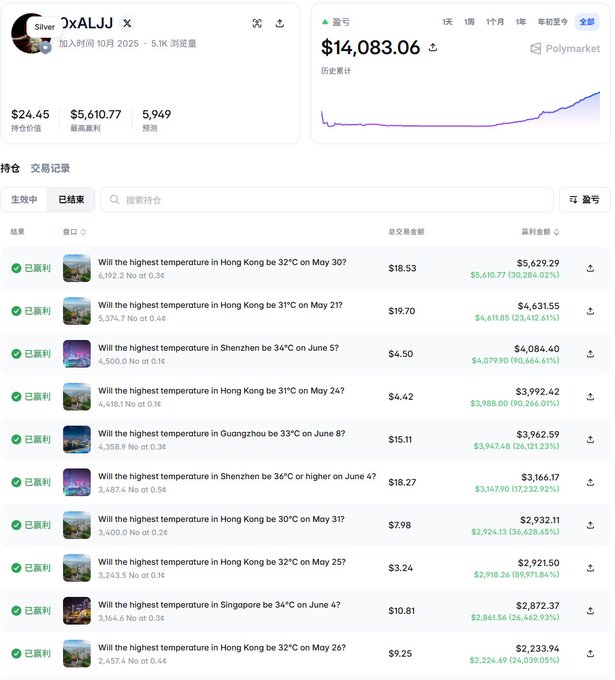This screenshot has height=680, width=615.
Task: Click the scan/QR code icon in profile card
Action: pos(257,23)
